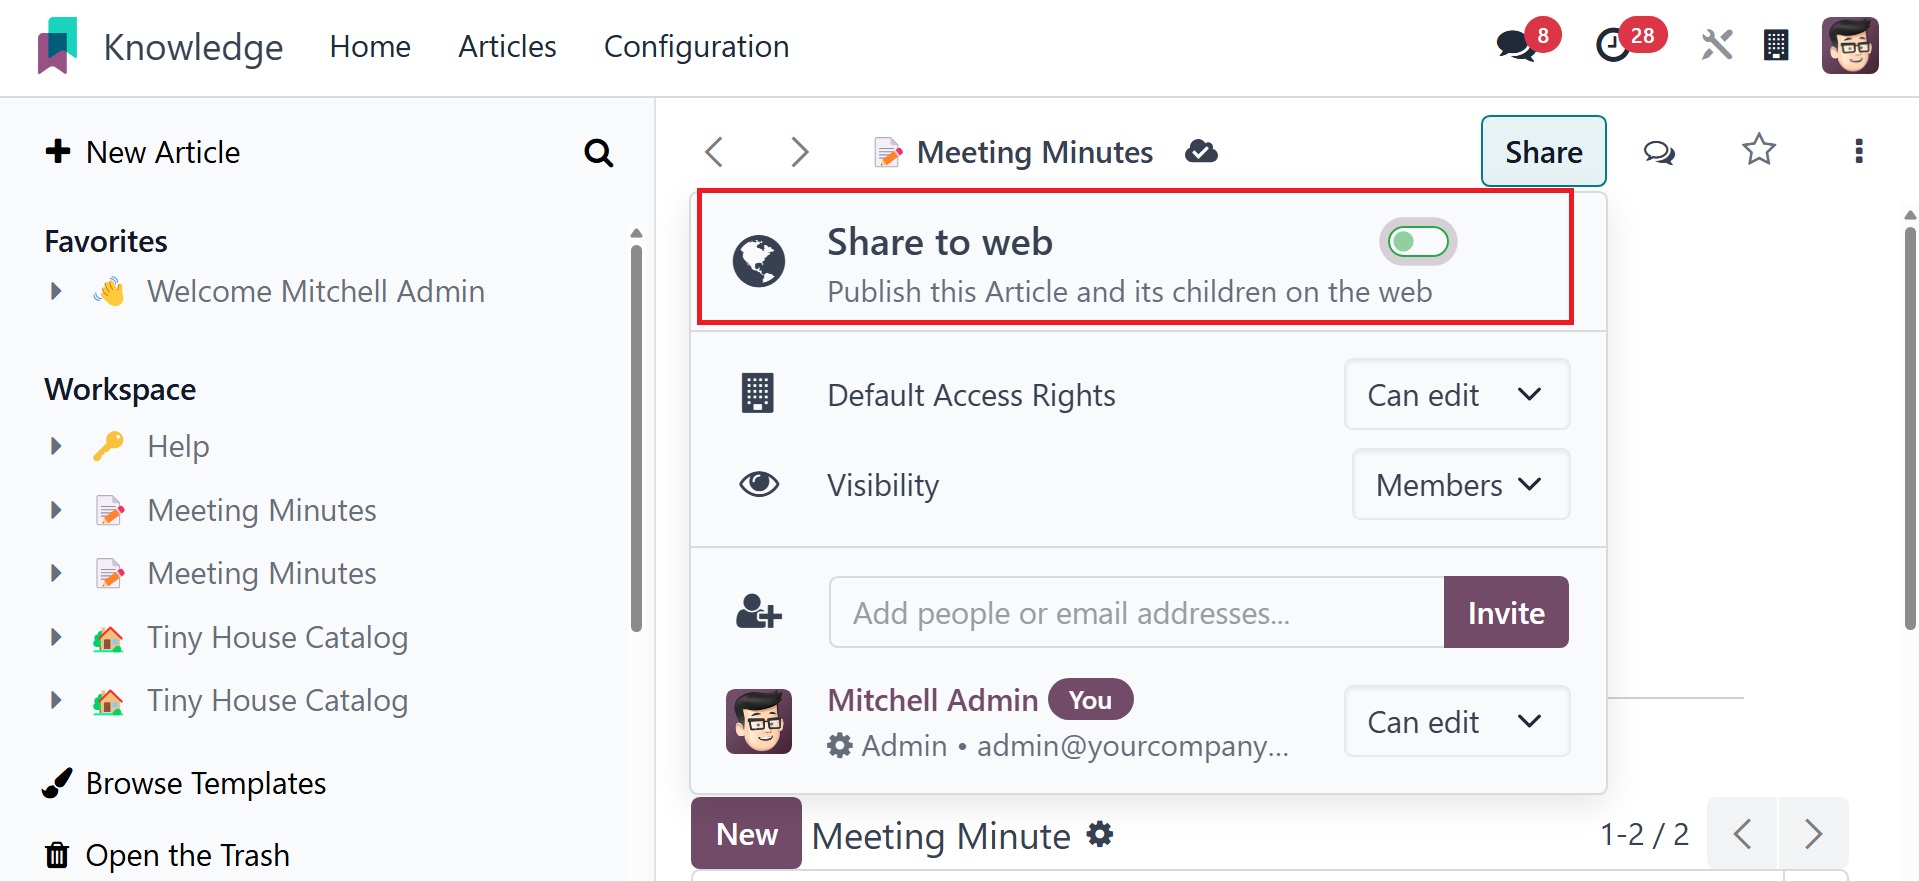The height and width of the screenshot is (881, 1919).
Task: Add Meeting Minutes to favorites with star
Action: pos(1759,150)
